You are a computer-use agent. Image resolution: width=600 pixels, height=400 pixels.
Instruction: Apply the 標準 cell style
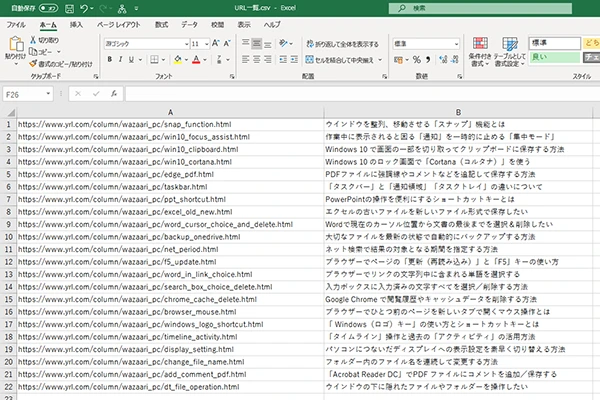pyautogui.click(x=555, y=43)
